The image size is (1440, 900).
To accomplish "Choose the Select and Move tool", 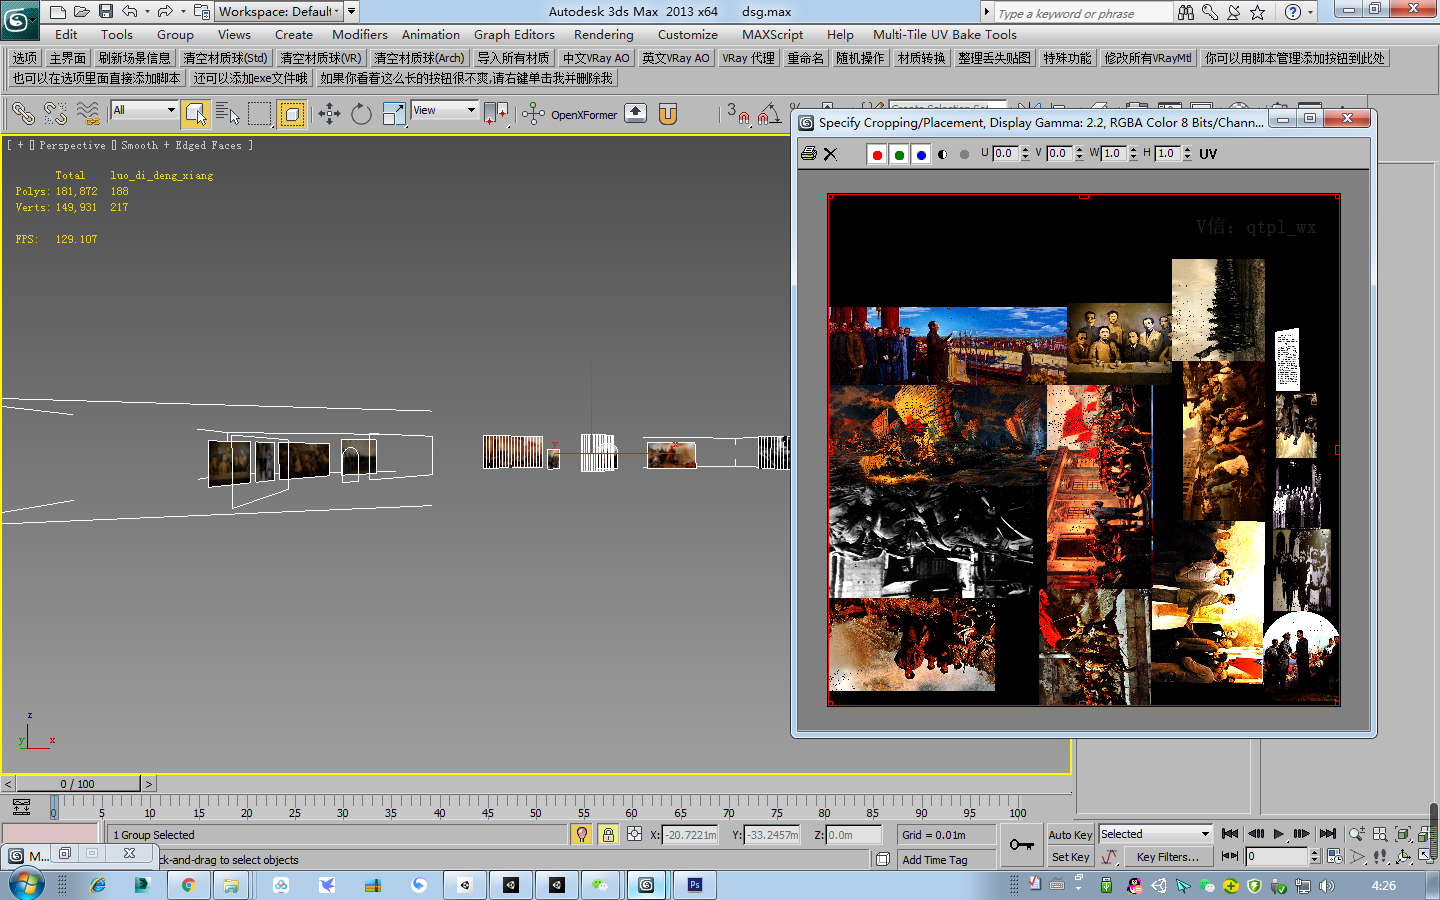I will tap(330, 114).
